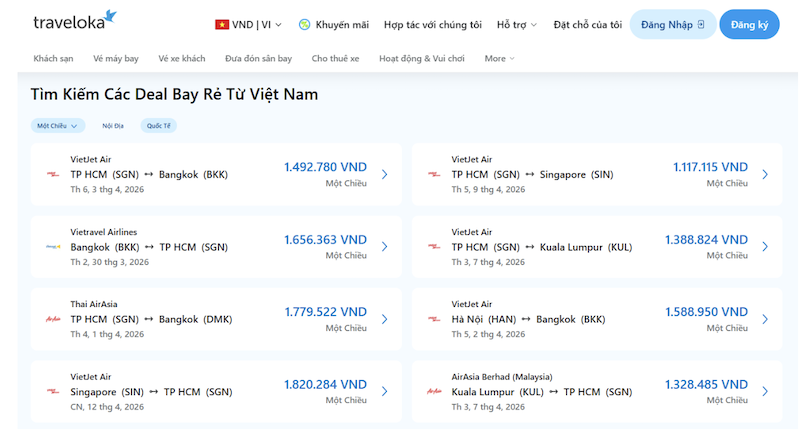Click arrow on Hà Nội–Bangkok deal
800x442 pixels.
pyautogui.click(x=765, y=318)
